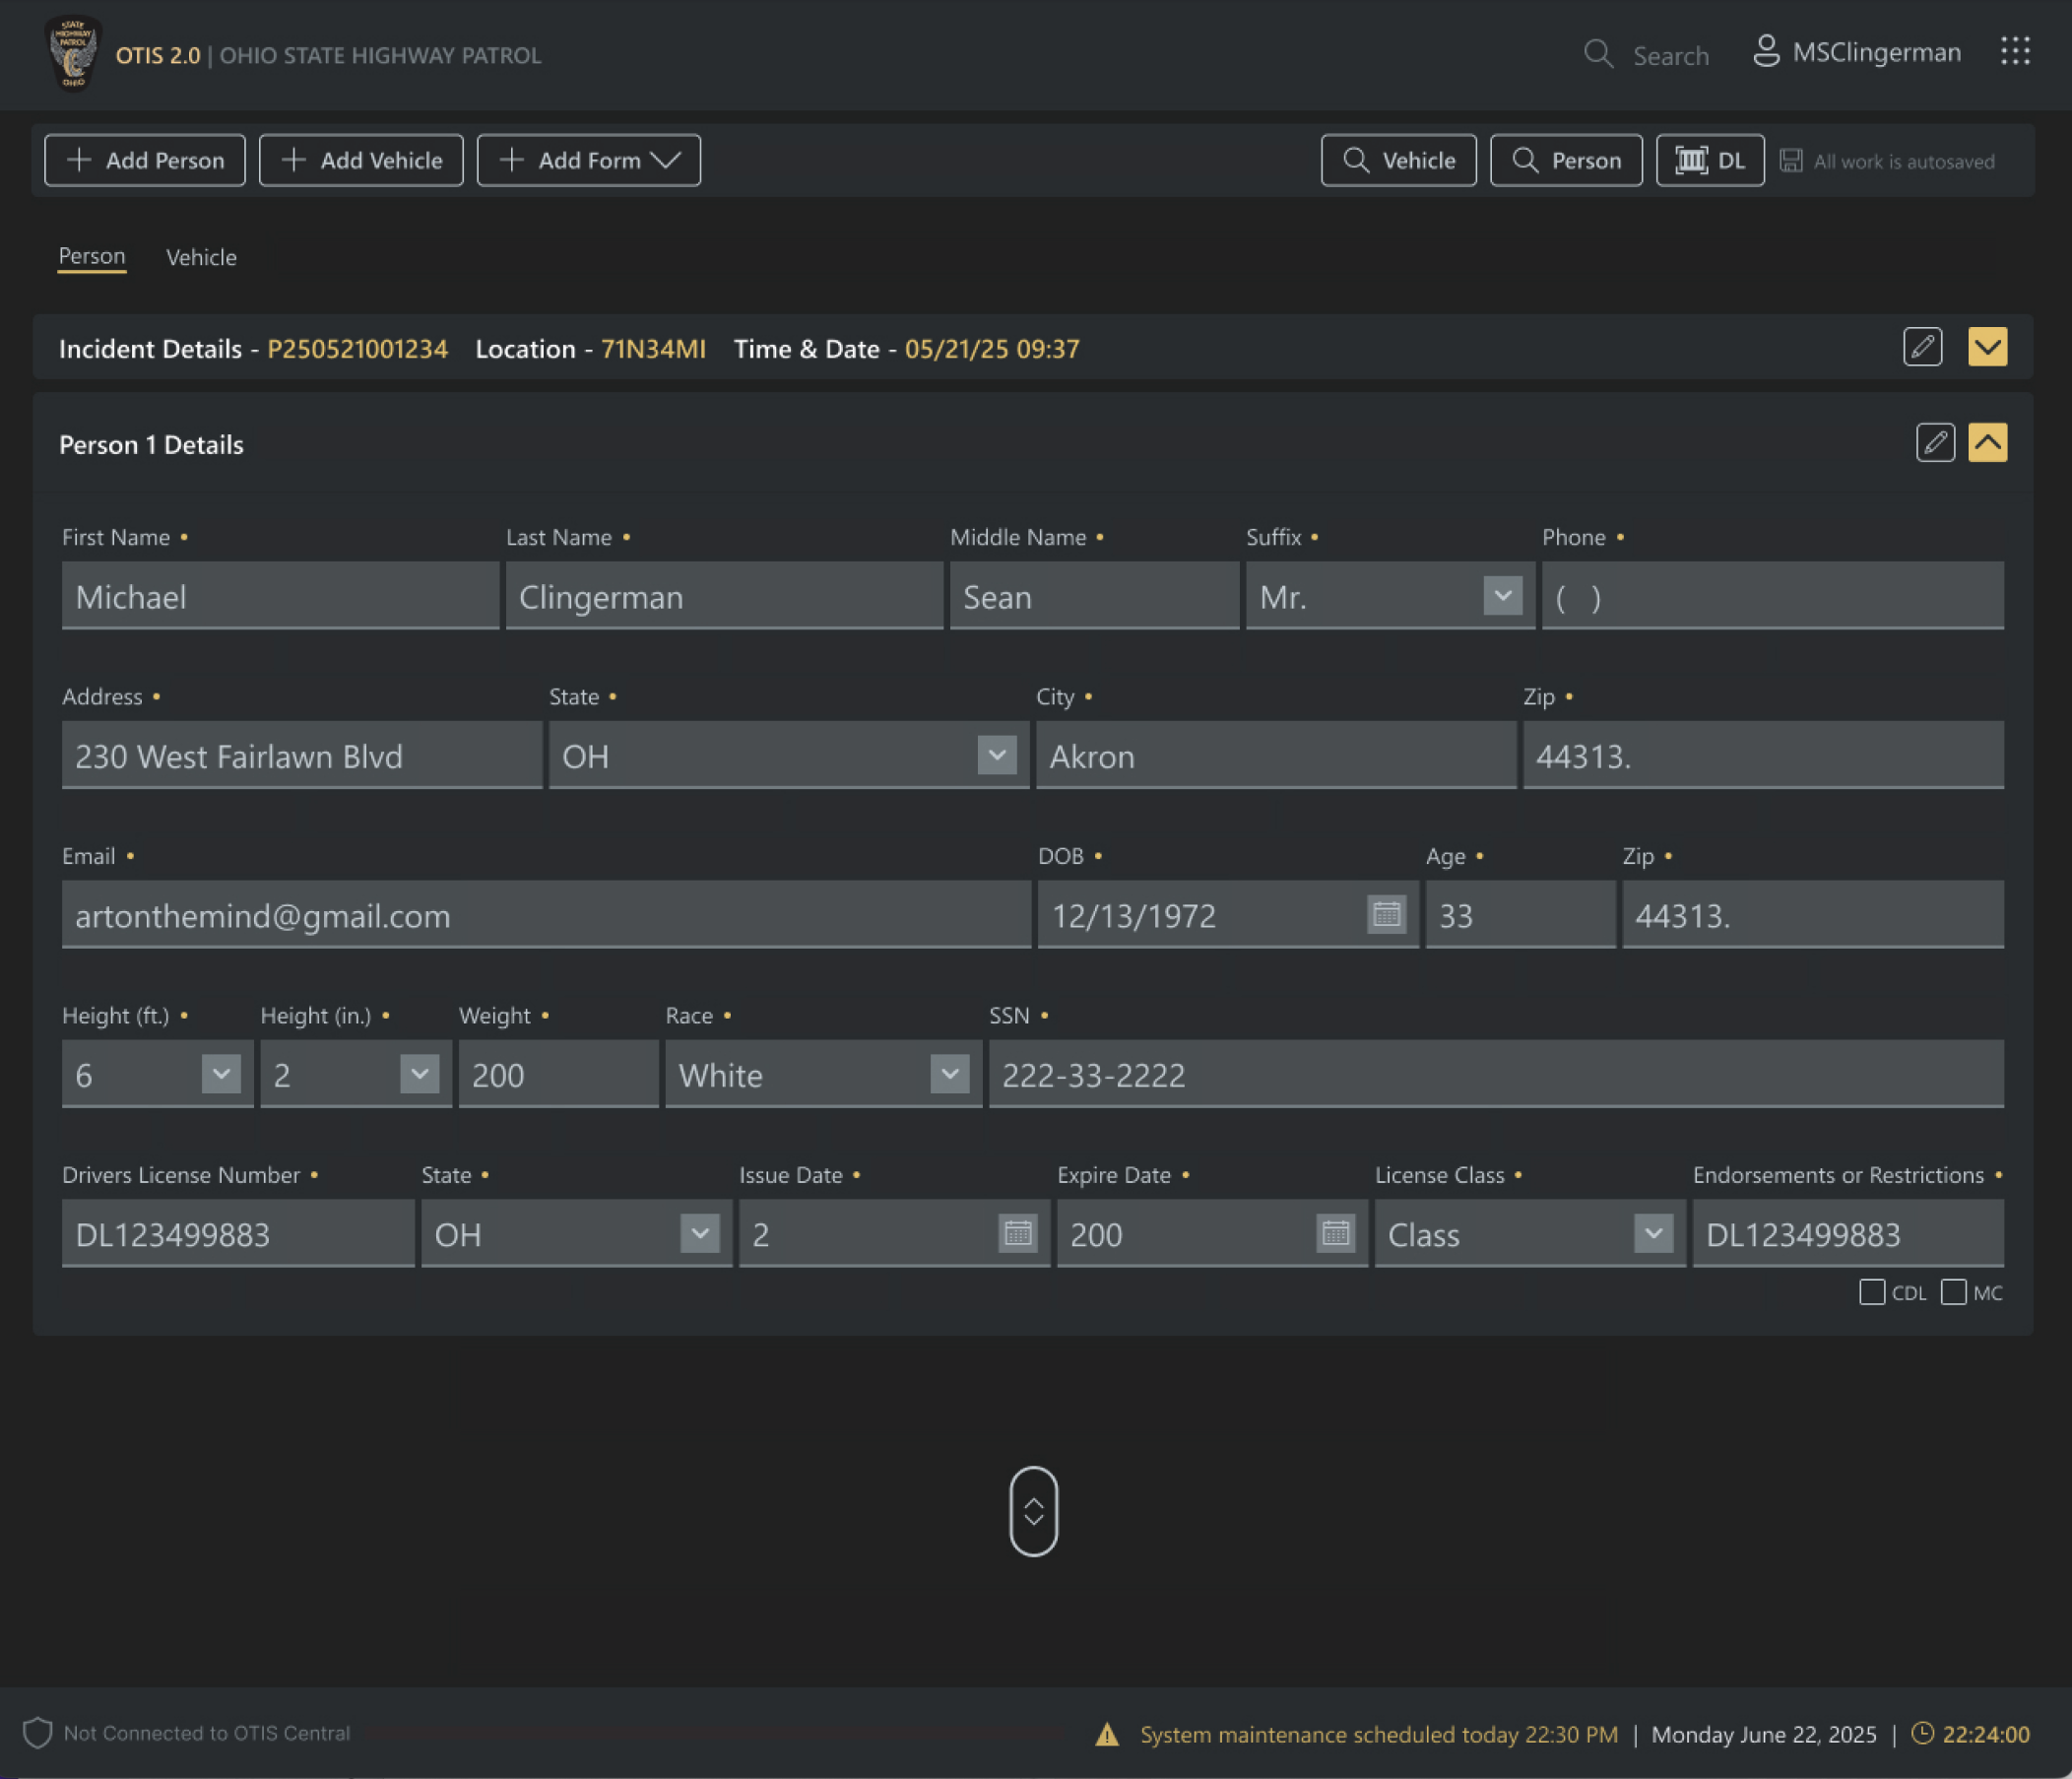
Task: Expand the Incident Details section
Action: 1986,347
